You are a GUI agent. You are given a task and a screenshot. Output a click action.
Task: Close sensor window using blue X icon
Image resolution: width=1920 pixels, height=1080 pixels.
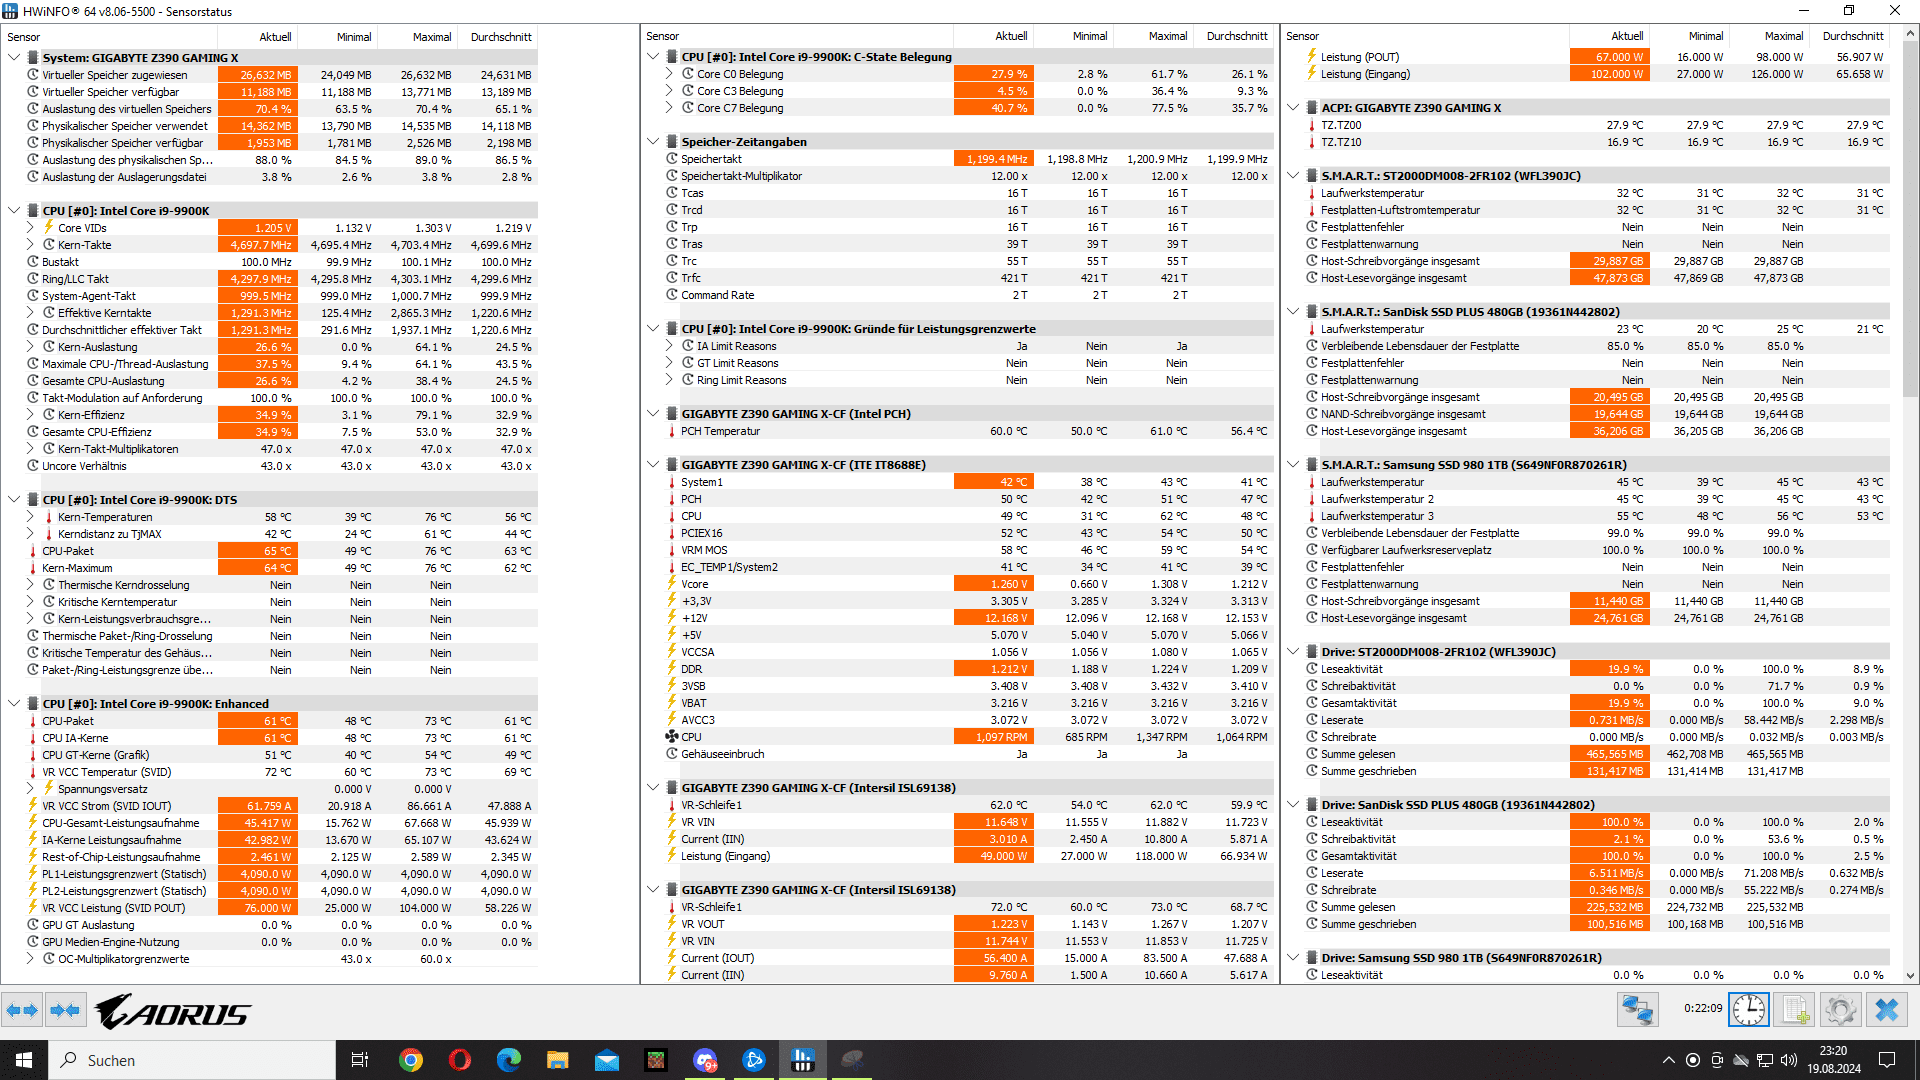pyautogui.click(x=1886, y=1010)
